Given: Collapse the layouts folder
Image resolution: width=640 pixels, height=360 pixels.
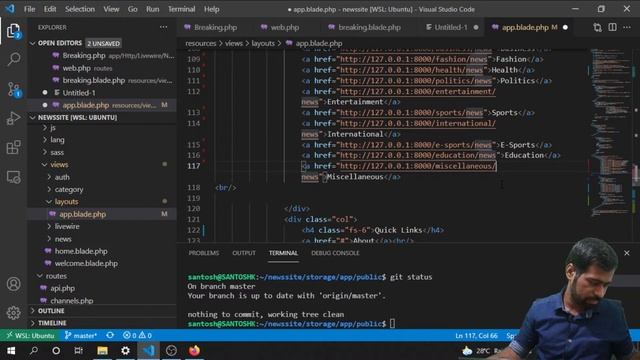Looking at the screenshot, I should coord(102,202).
